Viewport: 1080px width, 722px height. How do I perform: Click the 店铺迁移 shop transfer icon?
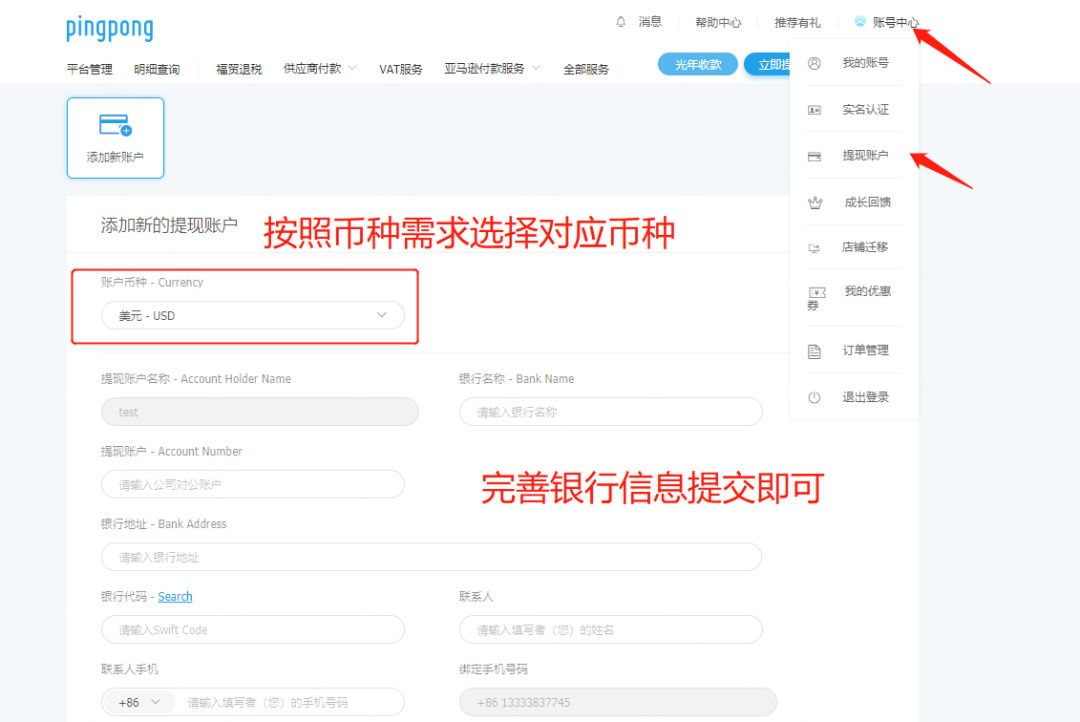pyautogui.click(x=816, y=250)
